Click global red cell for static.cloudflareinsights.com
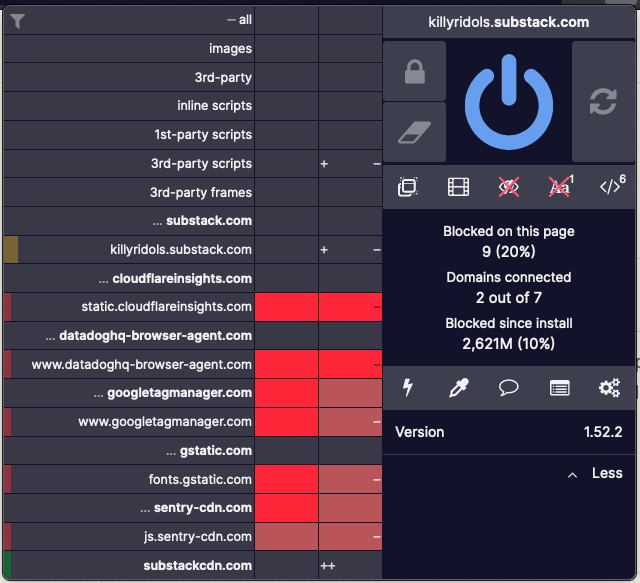This screenshot has height=583, width=640. (x=287, y=307)
